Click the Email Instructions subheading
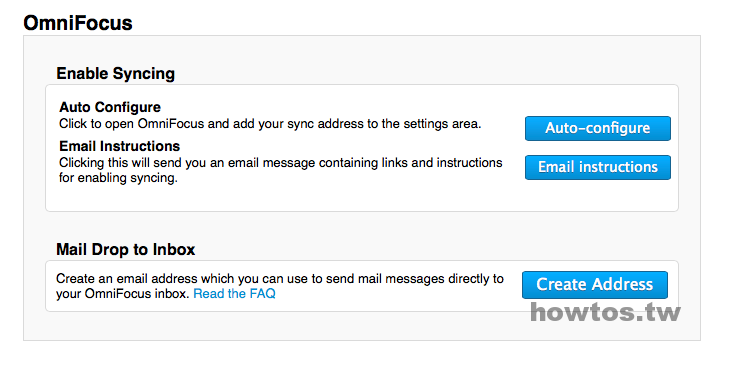Image resolution: width=732 pixels, height=371 pixels. point(120,146)
